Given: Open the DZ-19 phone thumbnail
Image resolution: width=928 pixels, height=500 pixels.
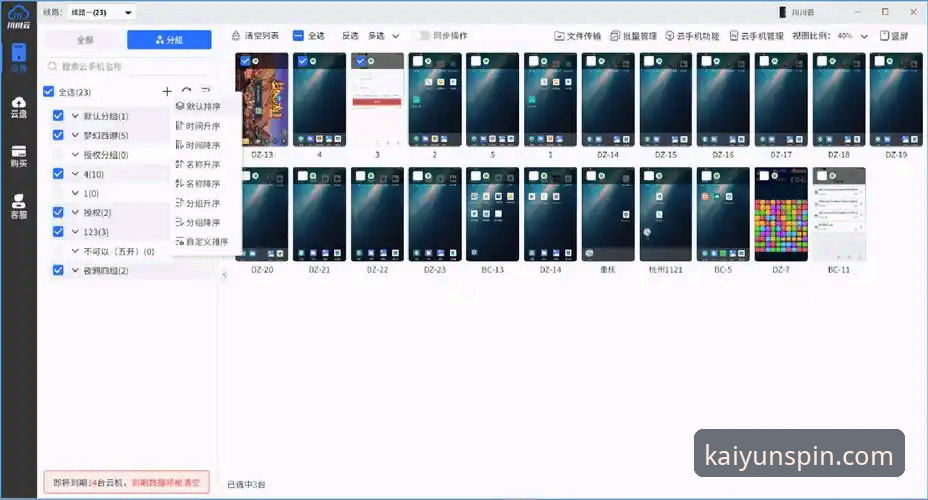Looking at the screenshot, I should (x=896, y=99).
